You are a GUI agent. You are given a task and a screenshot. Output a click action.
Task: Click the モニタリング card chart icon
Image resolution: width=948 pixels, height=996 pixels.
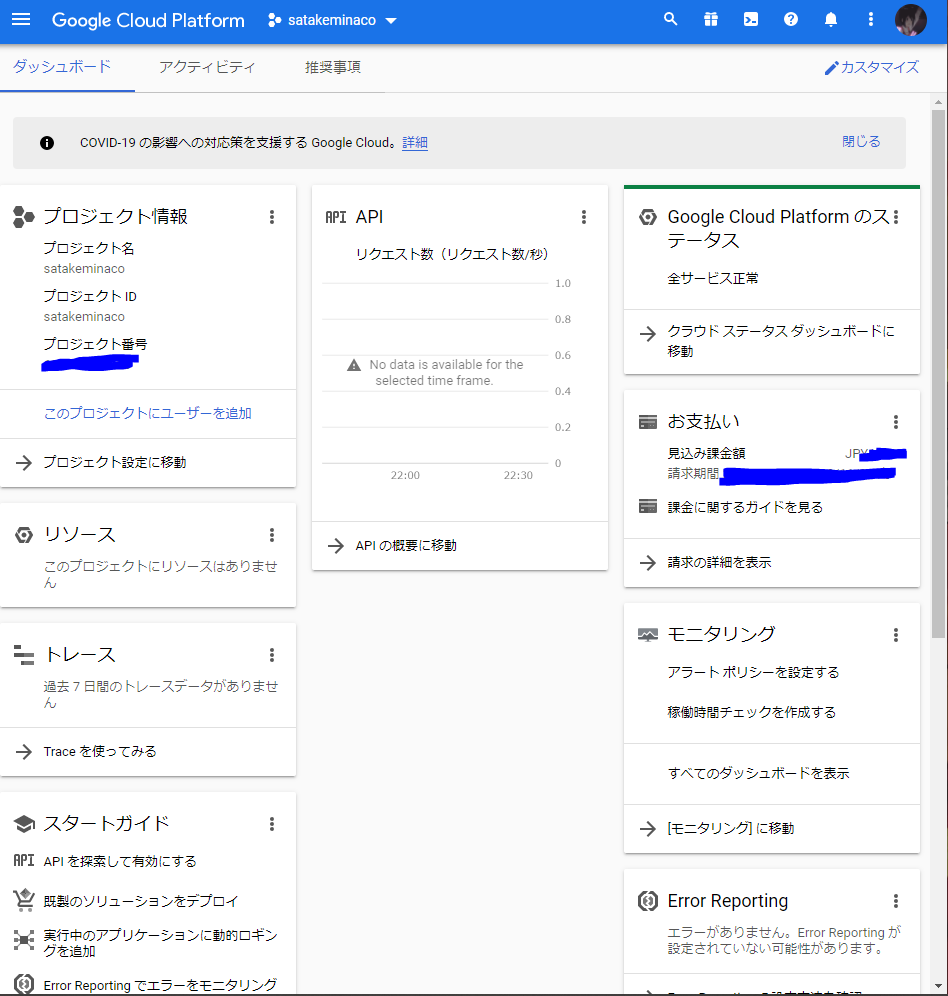649,633
